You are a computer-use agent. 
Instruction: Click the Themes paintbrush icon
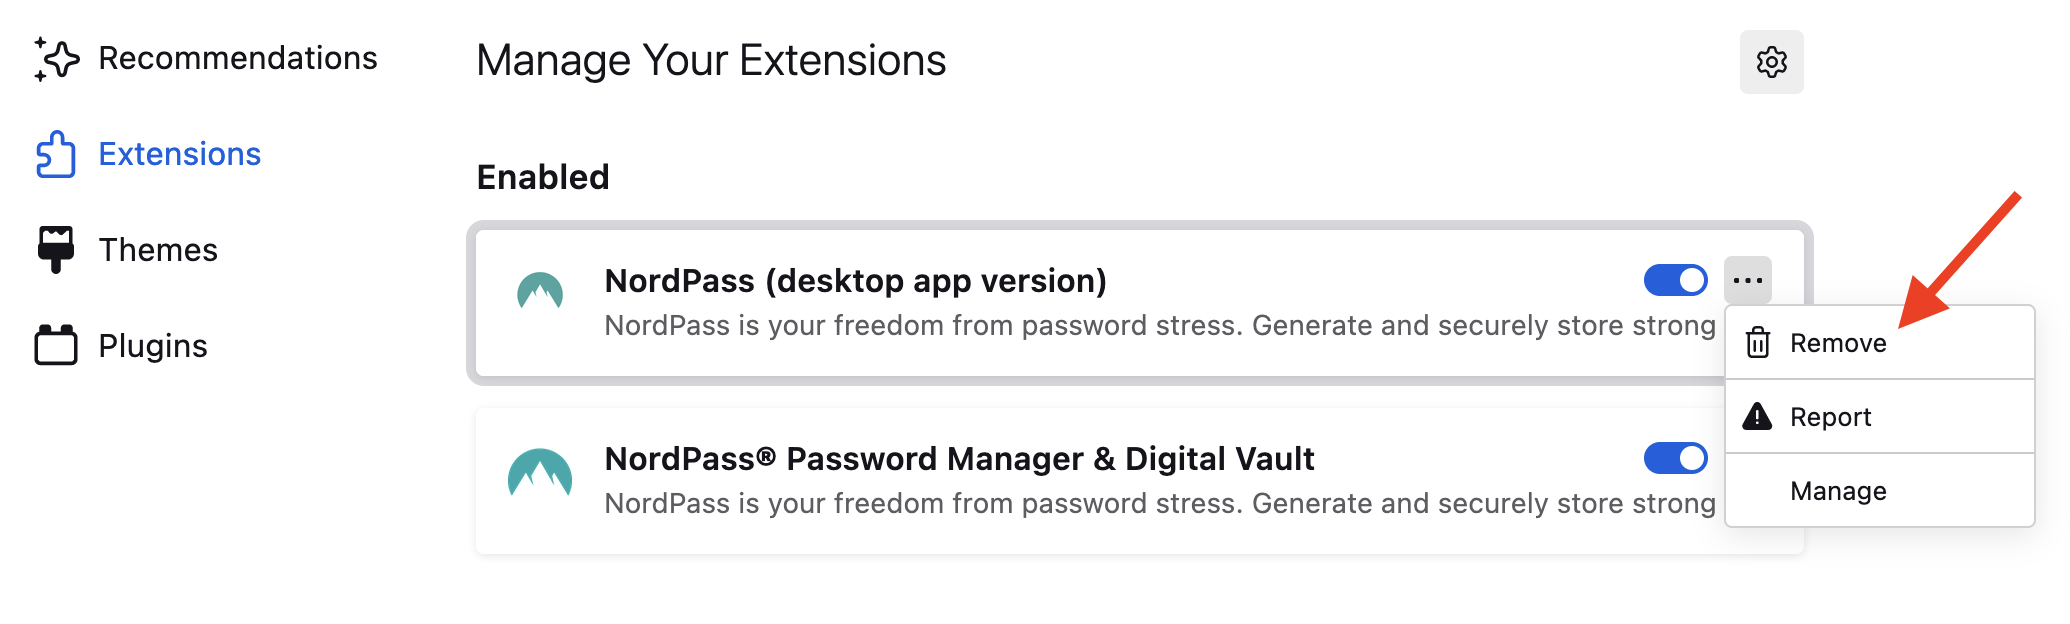(x=56, y=249)
